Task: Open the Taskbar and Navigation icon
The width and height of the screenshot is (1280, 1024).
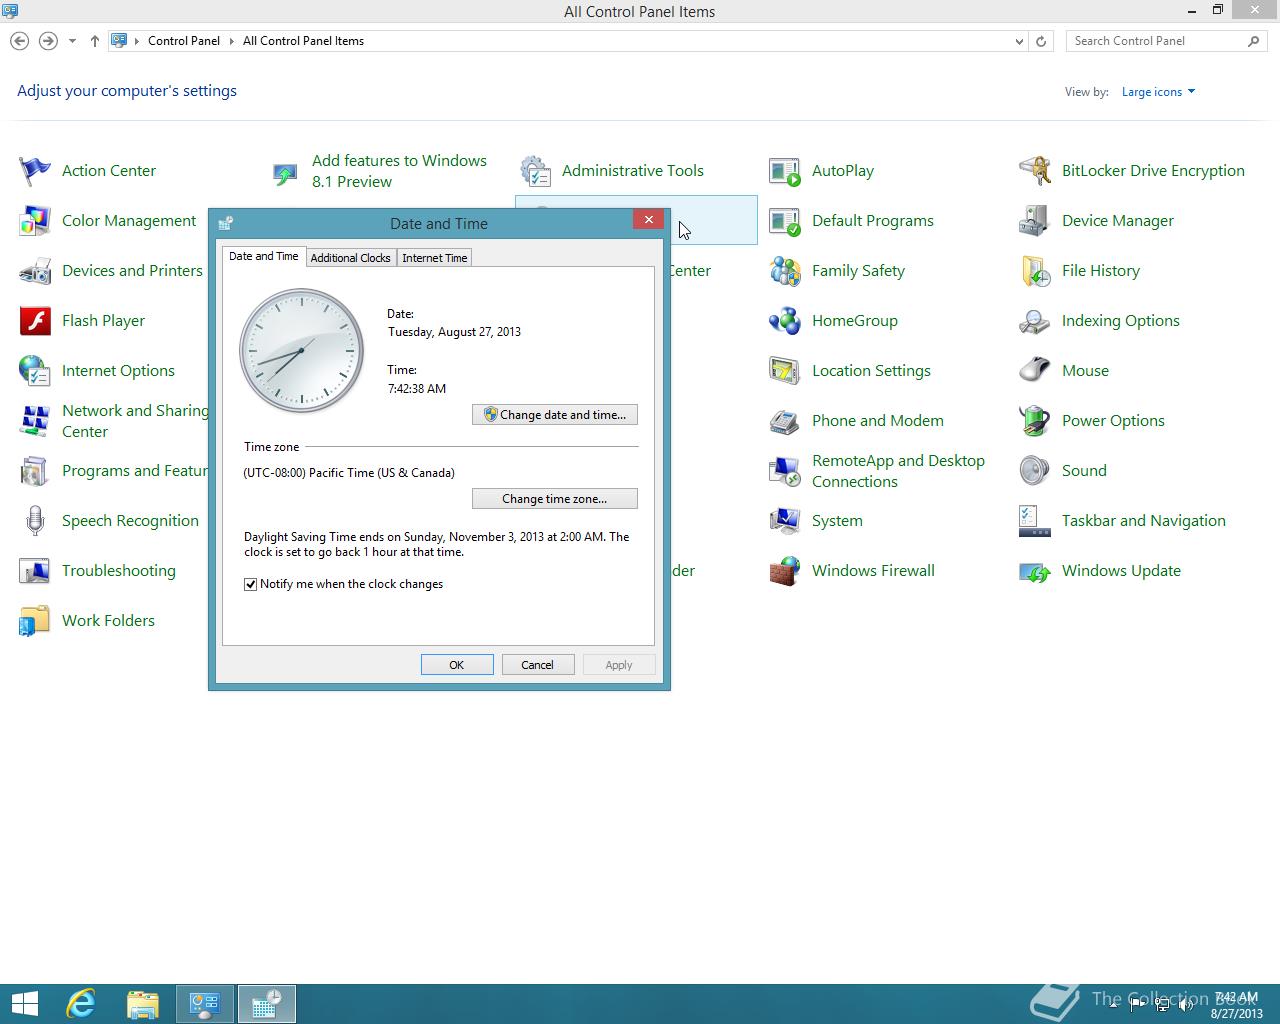Action: pyautogui.click(x=1035, y=521)
